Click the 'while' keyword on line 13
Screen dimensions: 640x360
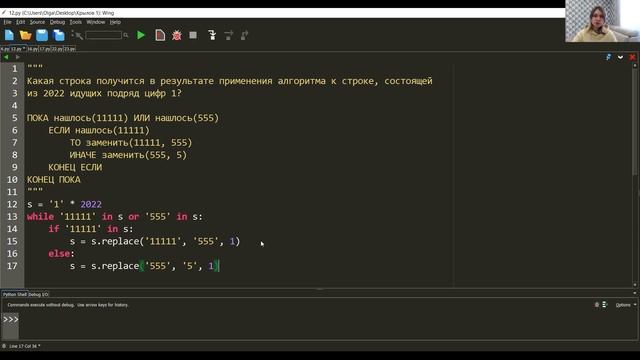pyautogui.click(x=40, y=217)
